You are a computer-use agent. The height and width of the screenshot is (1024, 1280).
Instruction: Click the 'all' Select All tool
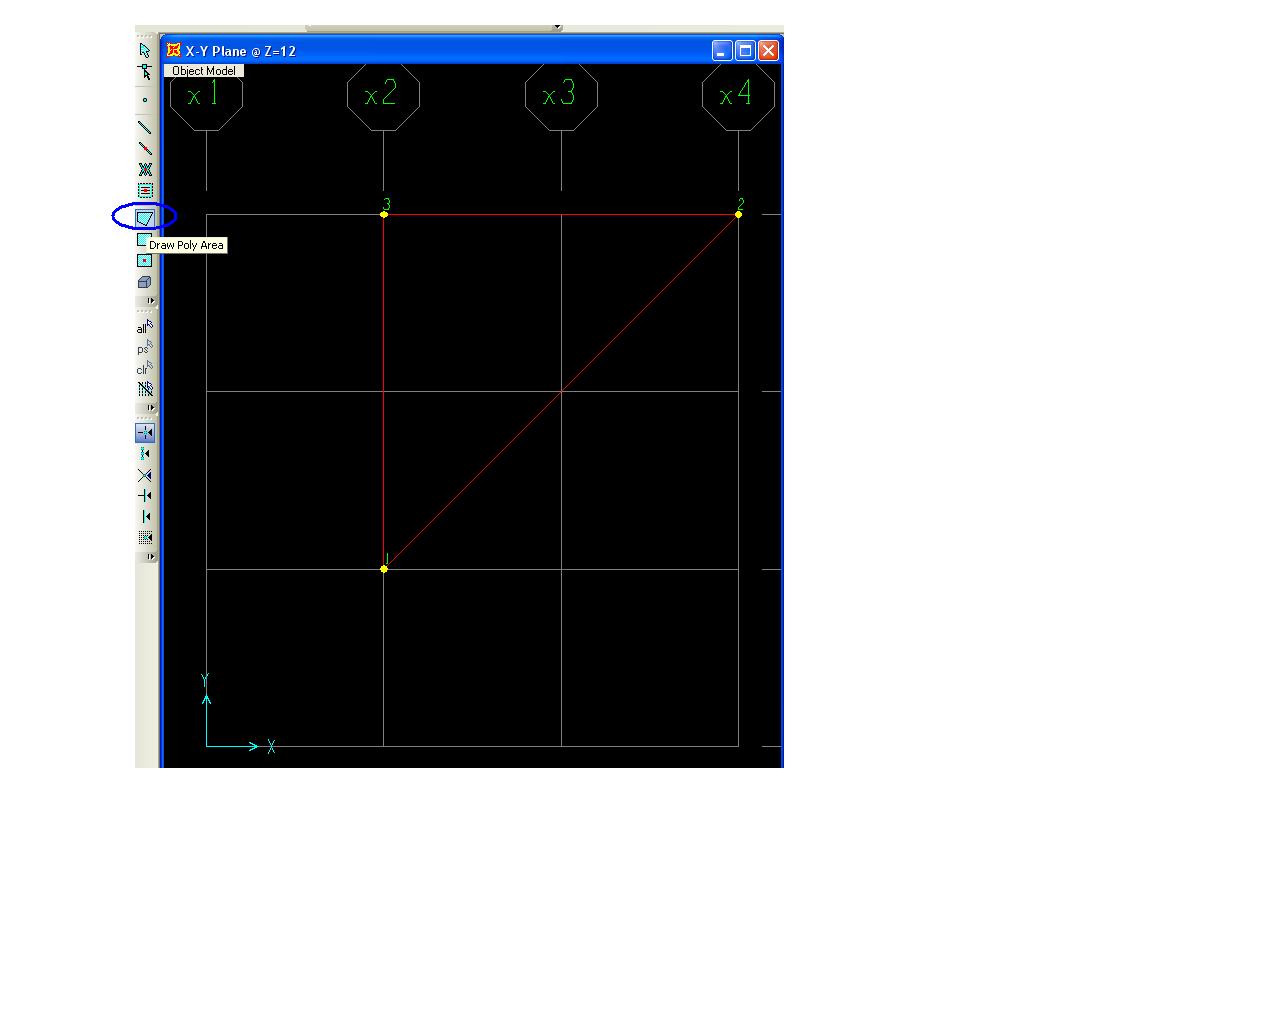[145, 327]
